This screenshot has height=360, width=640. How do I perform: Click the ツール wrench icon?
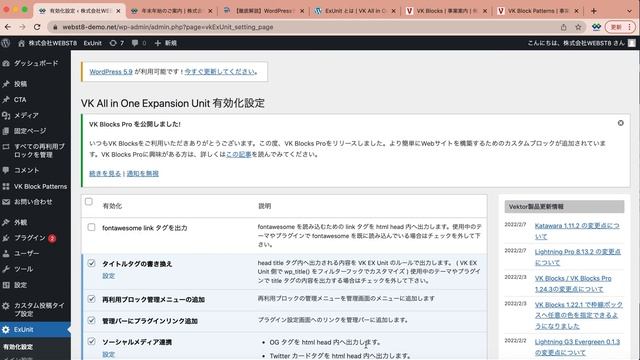click(x=6, y=269)
